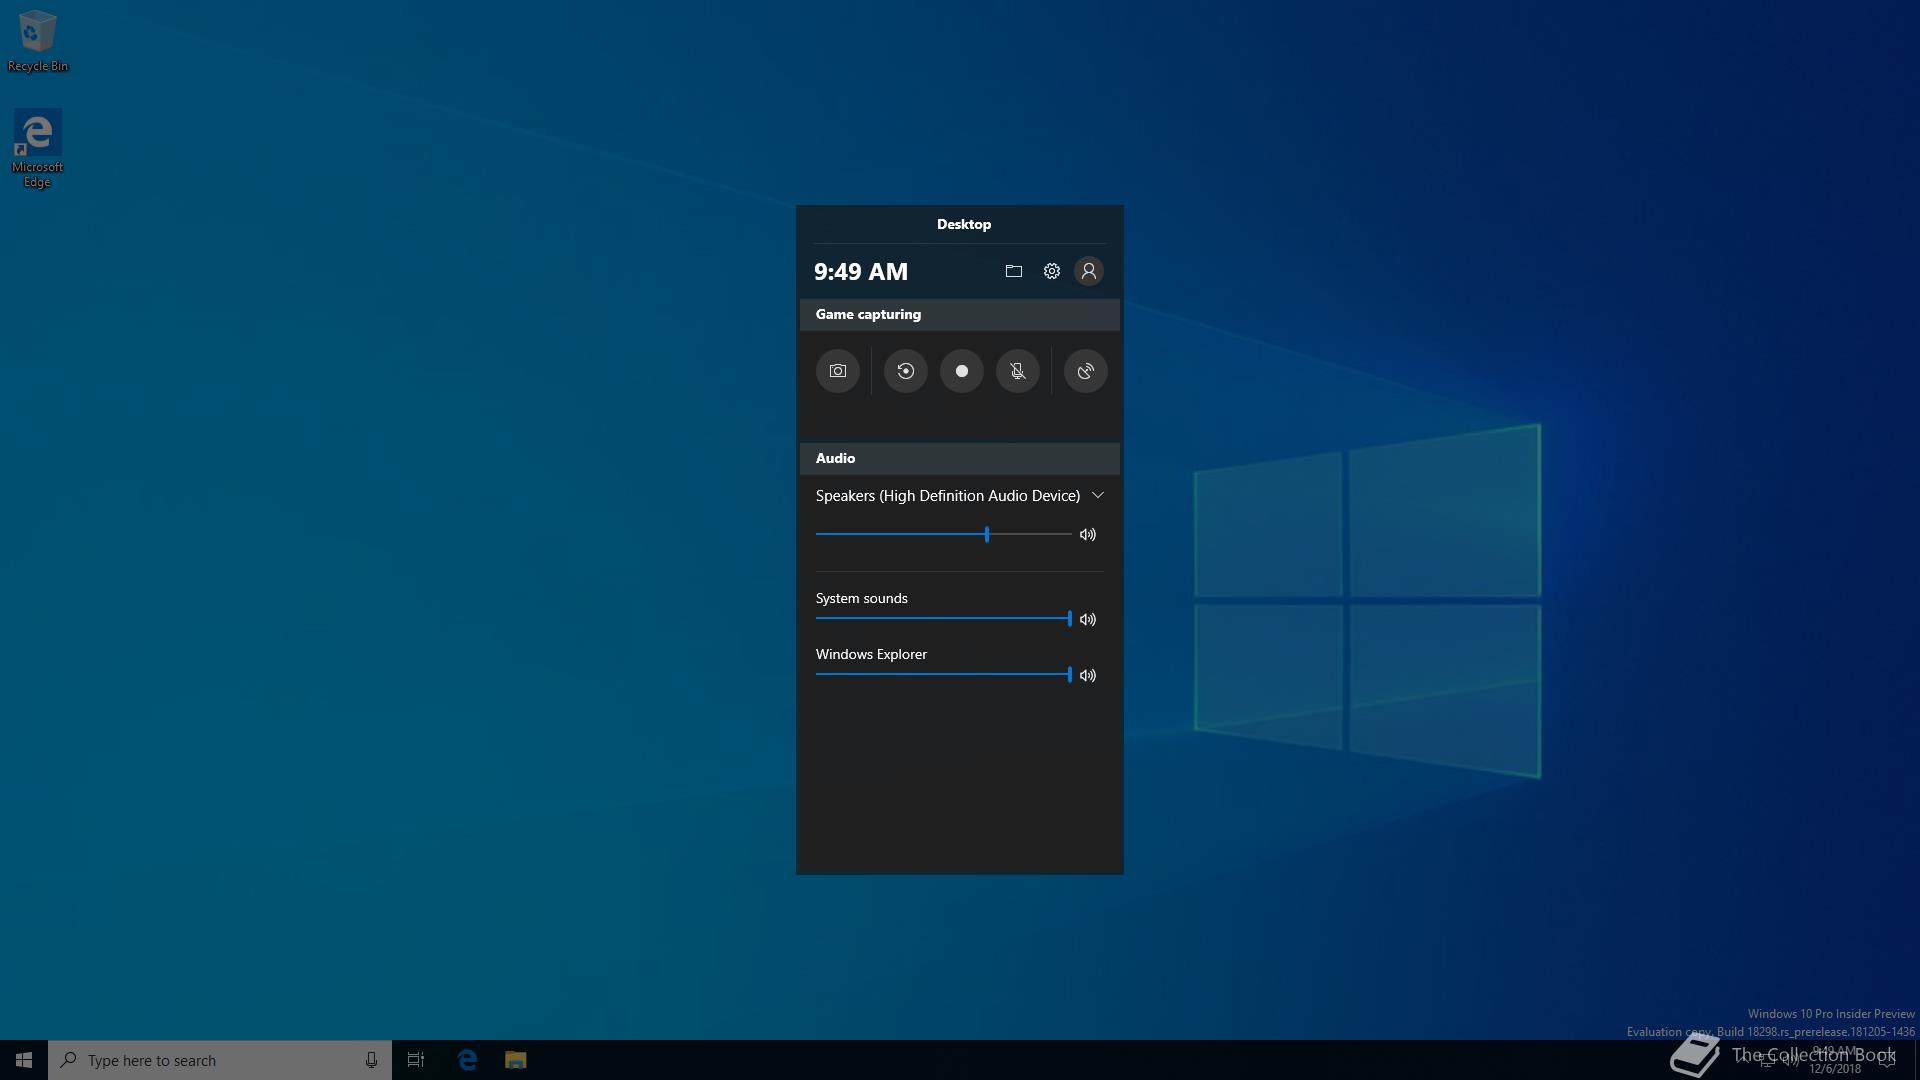This screenshot has height=1080, width=1920.
Task: Adjust the Windows Explorer volume slider
Action: click(943, 675)
